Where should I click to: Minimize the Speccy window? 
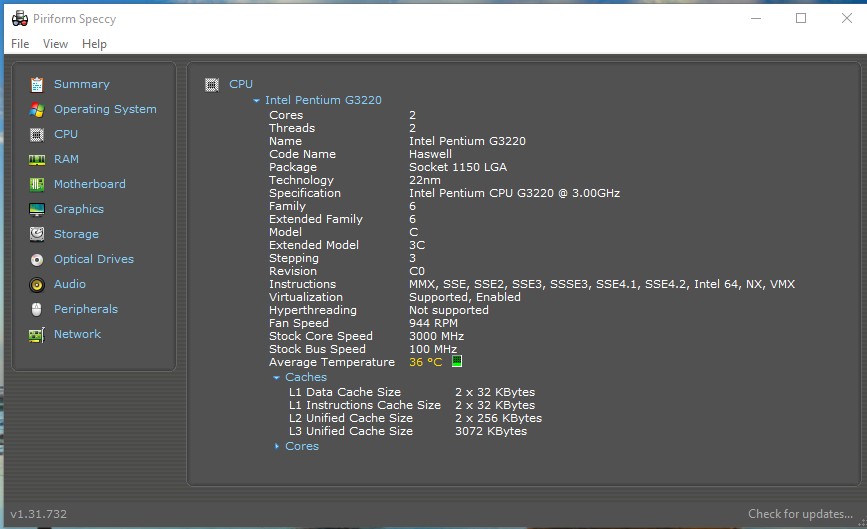coord(756,18)
